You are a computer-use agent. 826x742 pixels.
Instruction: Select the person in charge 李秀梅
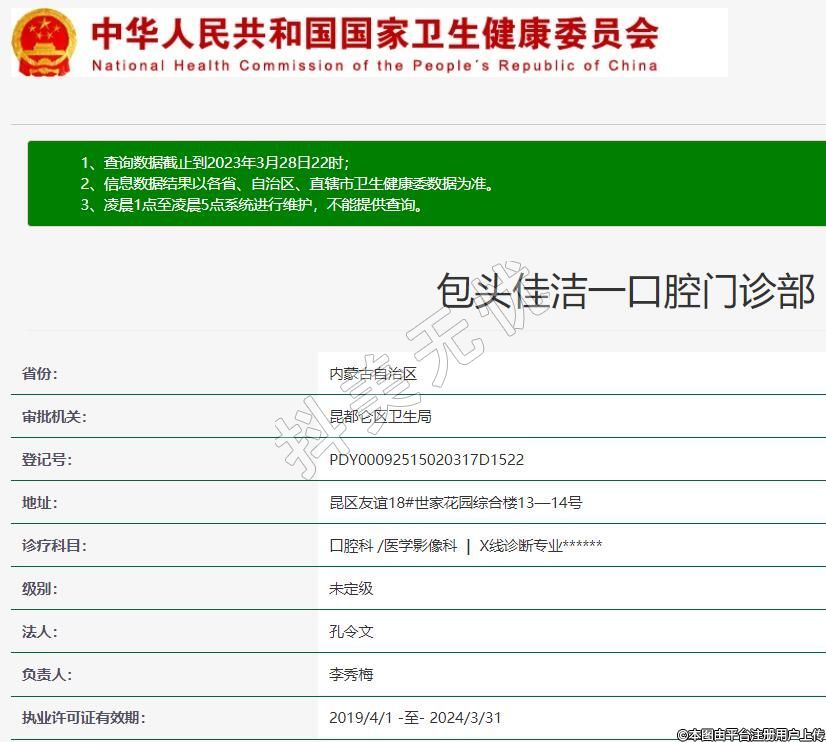(x=351, y=675)
